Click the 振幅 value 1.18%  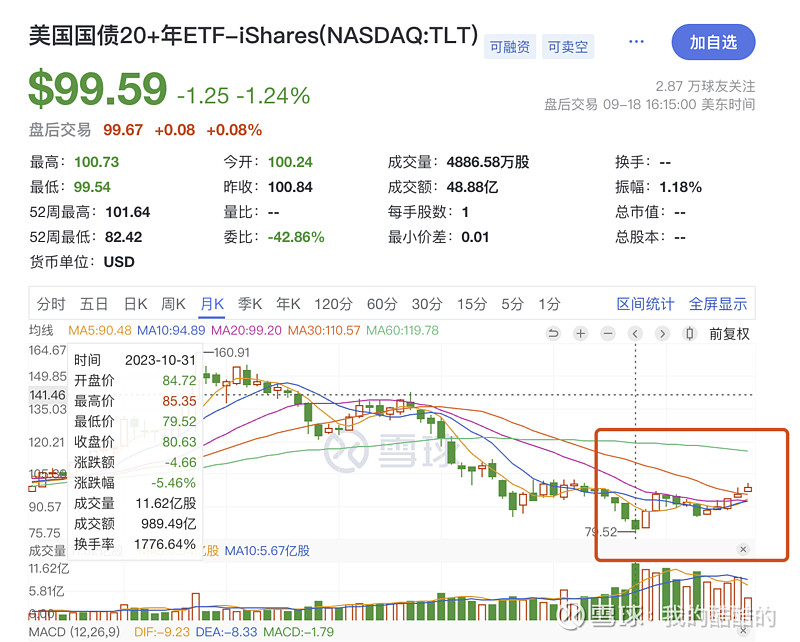pyautogui.click(x=681, y=187)
